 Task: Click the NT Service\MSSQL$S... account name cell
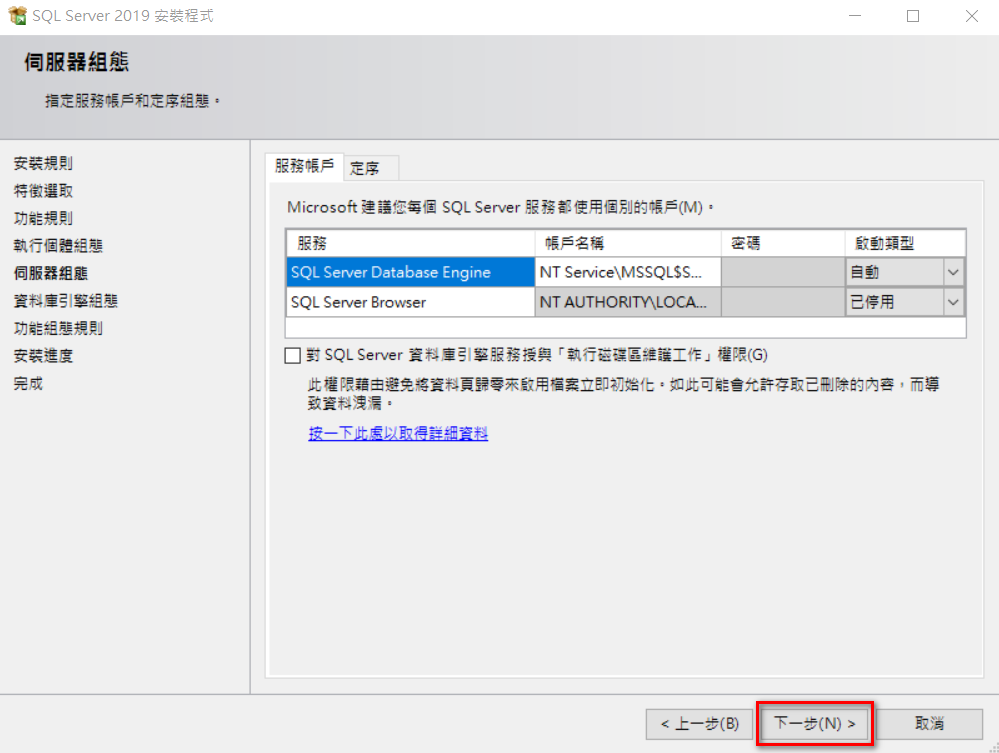point(628,273)
